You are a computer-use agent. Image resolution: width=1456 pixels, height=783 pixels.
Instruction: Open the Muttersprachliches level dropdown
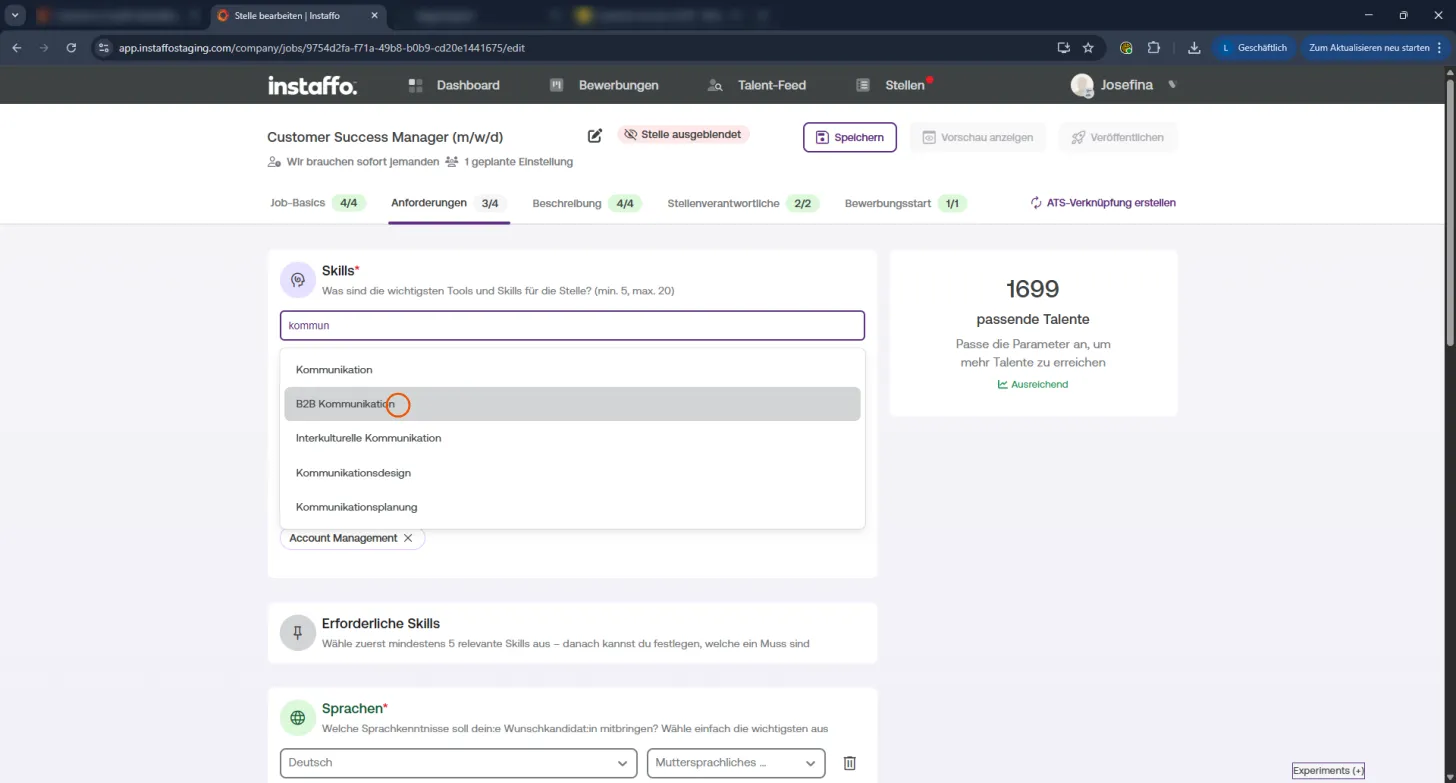pos(736,763)
